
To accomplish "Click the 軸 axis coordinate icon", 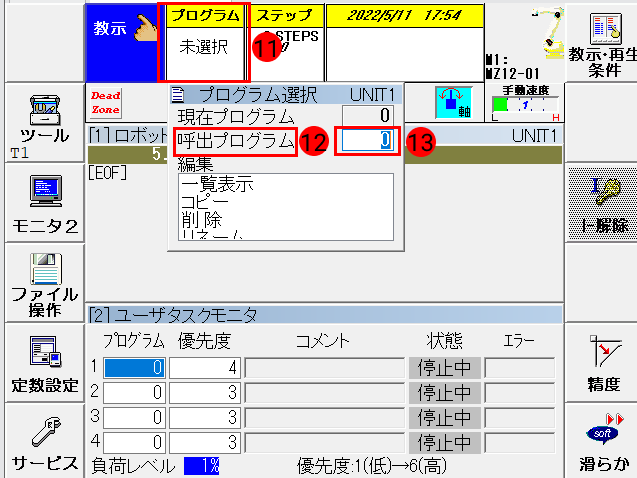I will pyautogui.click(x=453, y=102).
